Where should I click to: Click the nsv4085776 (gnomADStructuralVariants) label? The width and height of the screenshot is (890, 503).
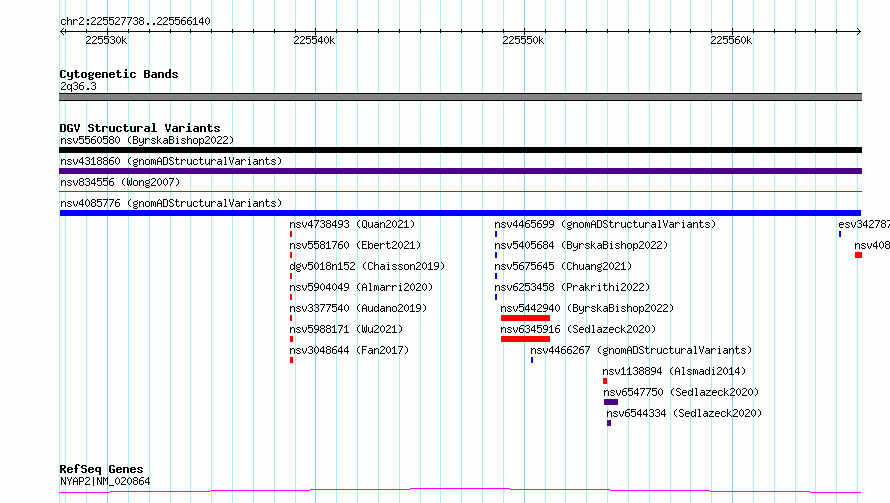coord(171,203)
